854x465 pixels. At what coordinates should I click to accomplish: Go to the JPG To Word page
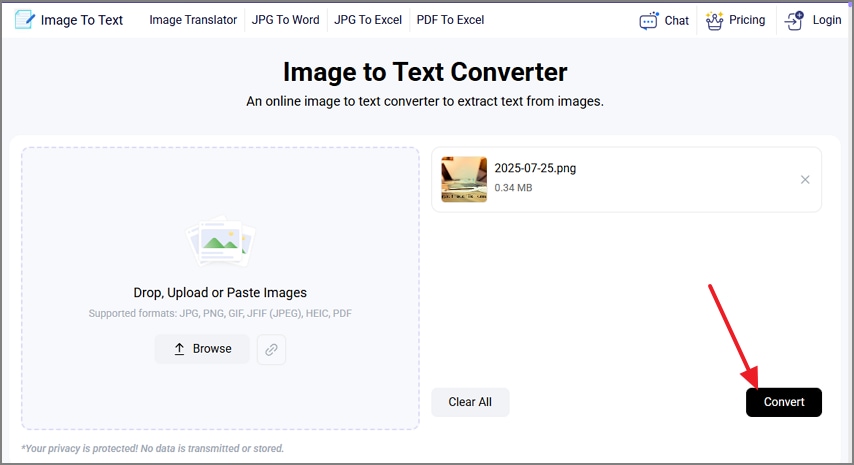pos(285,20)
